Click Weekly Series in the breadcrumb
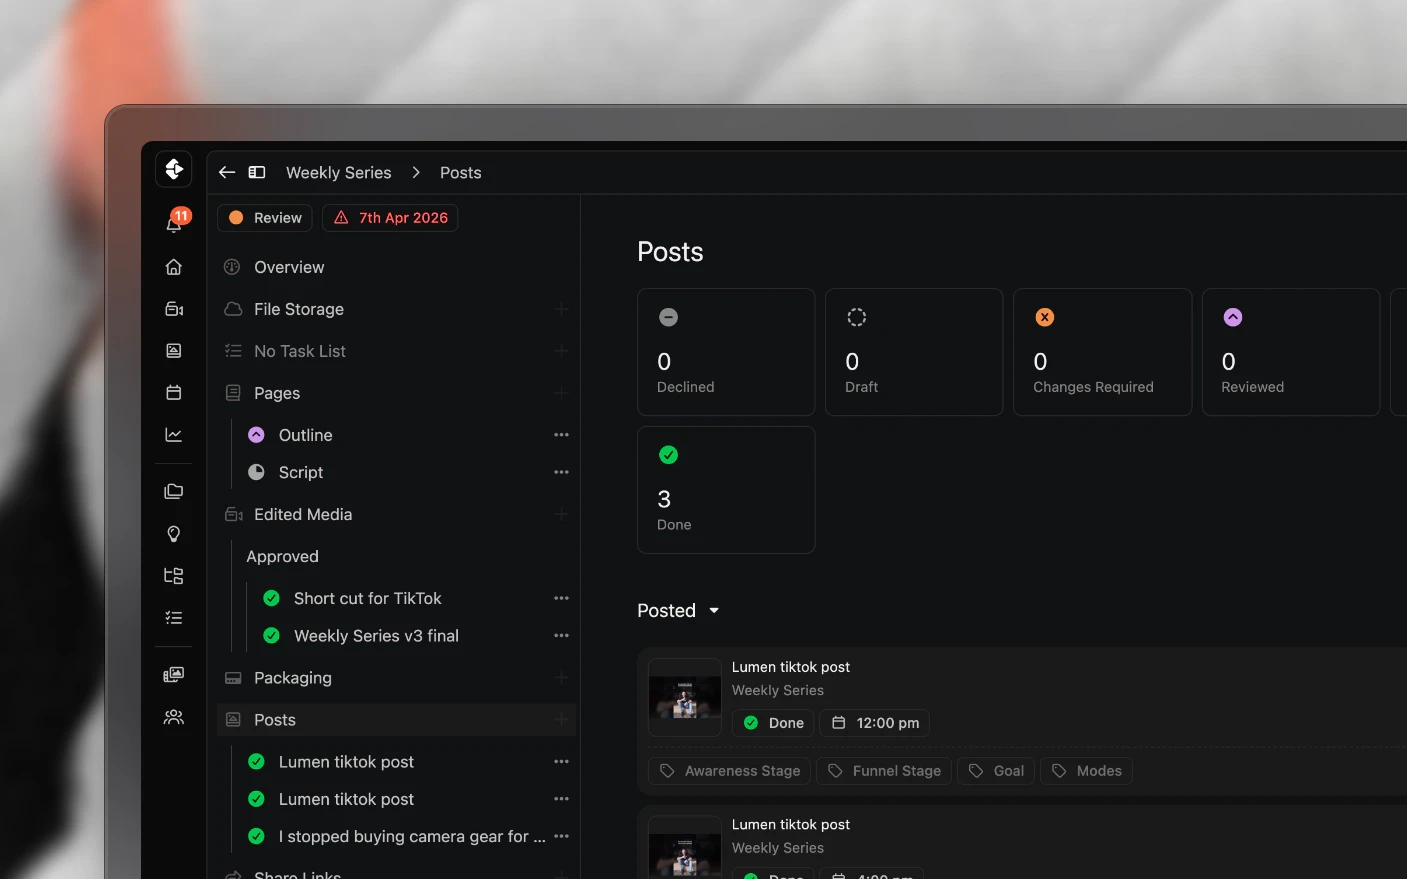 (x=339, y=173)
